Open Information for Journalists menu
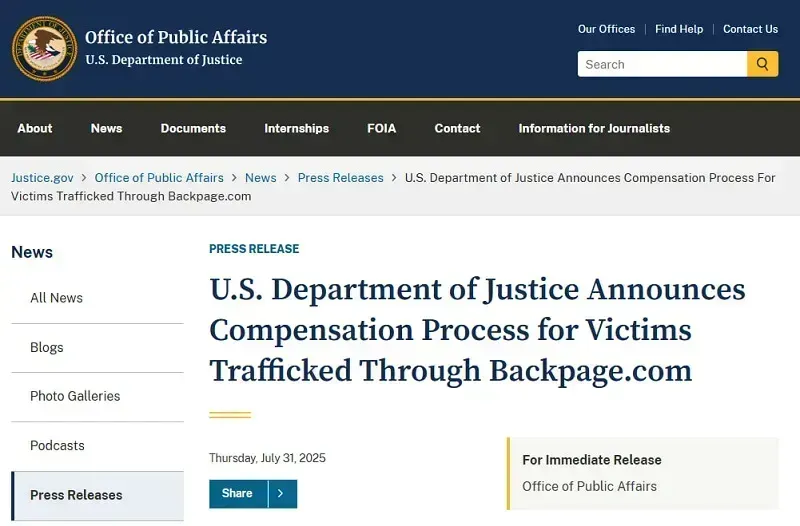Viewport: 800px width, 526px height. point(594,128)
